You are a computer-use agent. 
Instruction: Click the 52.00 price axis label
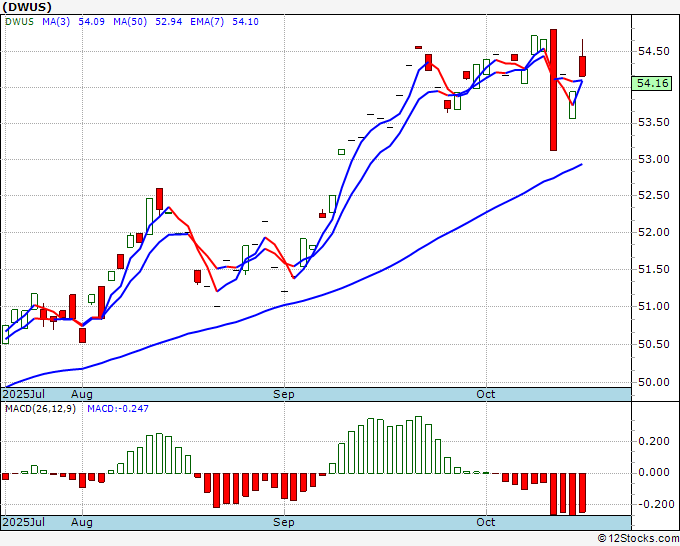click(654, 232)
